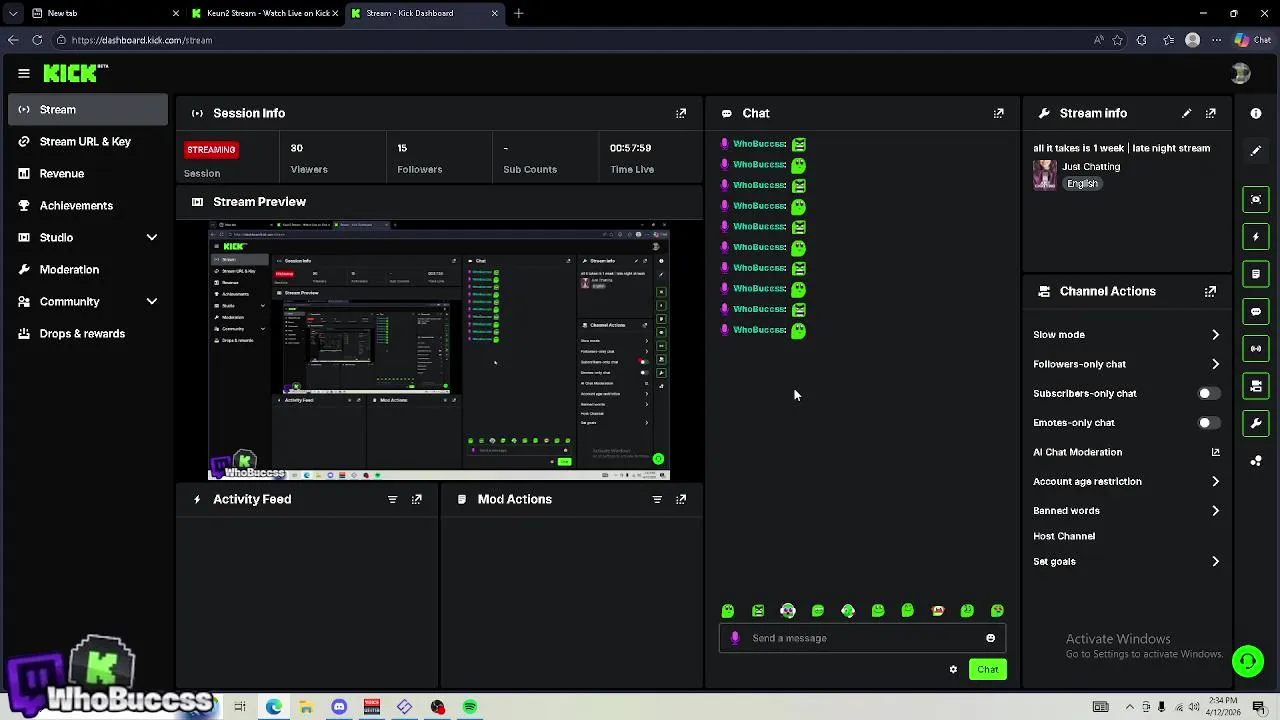This screenshot has width=1280, height=720.
Task: Pop out the Activity Feed panel
Action: [x=417, y=499]
